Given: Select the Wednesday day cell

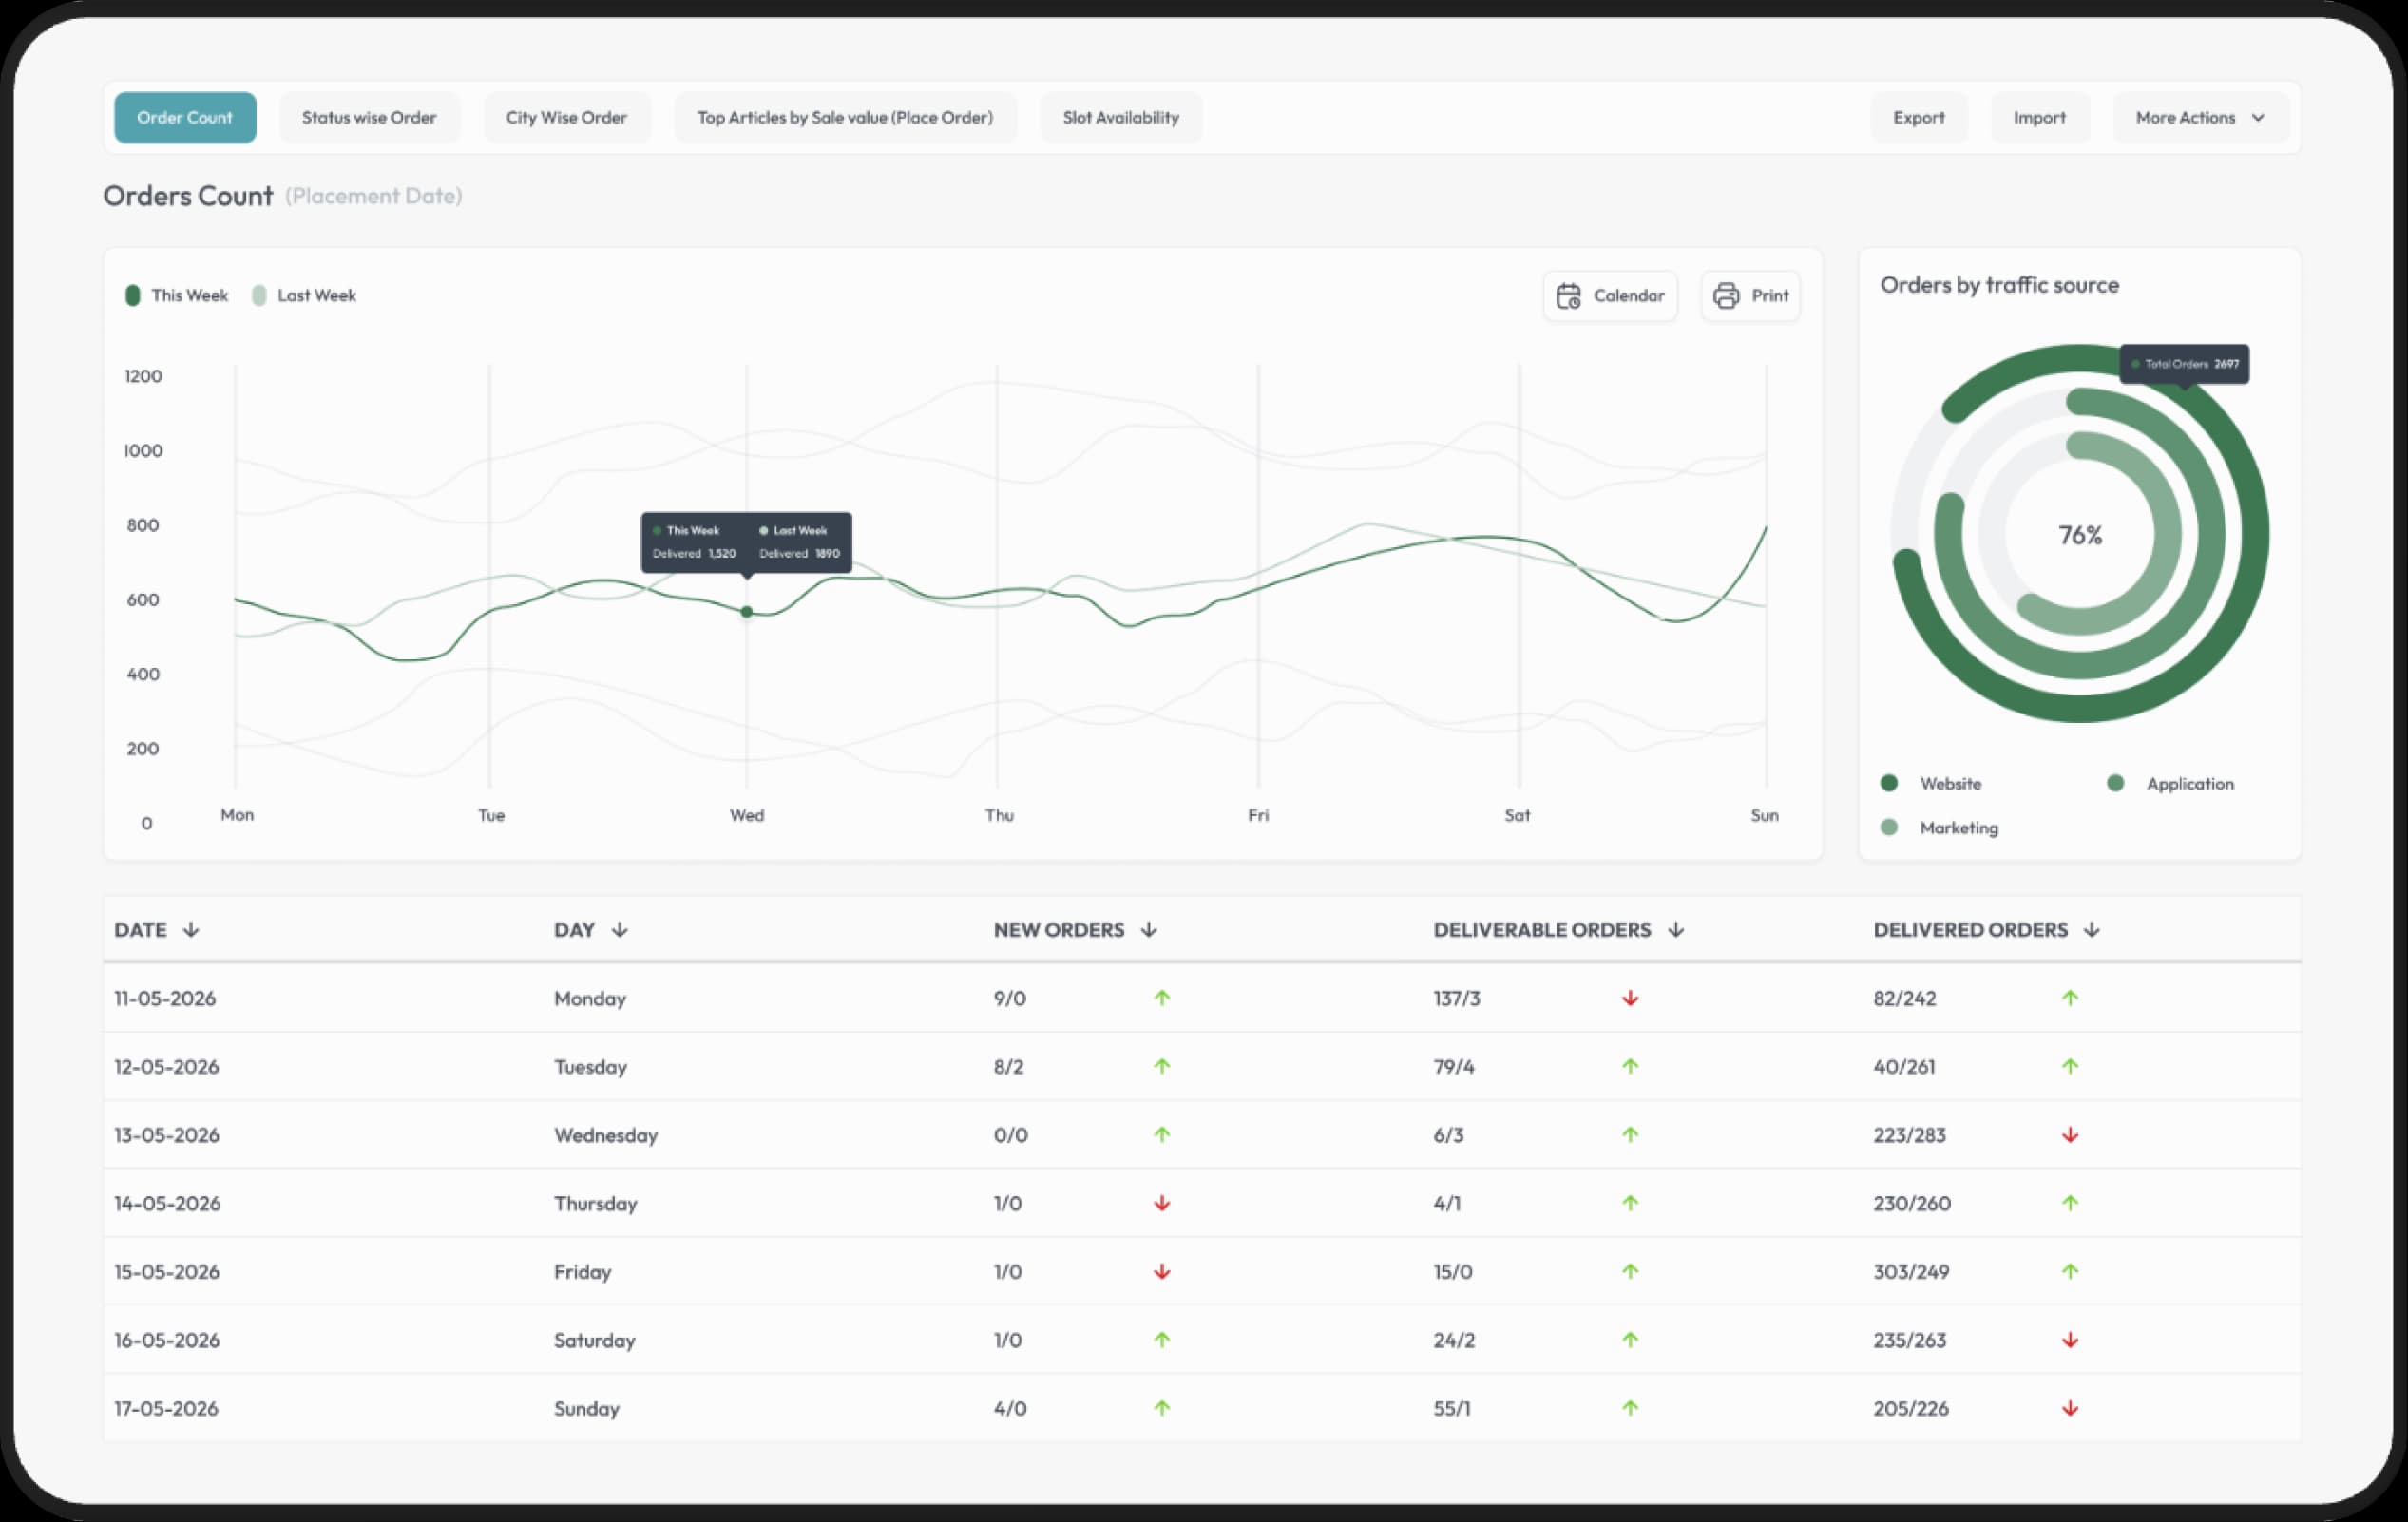Looking at the screenshot, I should pyautogui.click(x=606, y=1136).
